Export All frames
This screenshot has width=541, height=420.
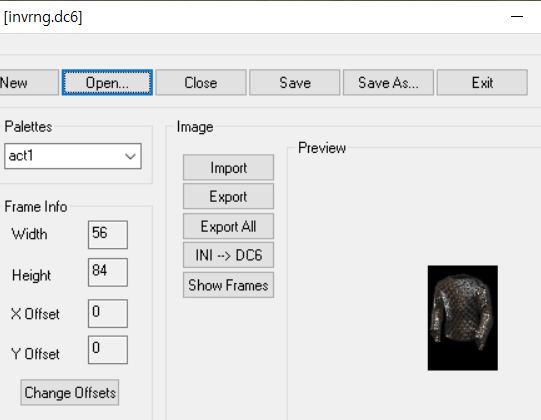[x=228, y=226]
